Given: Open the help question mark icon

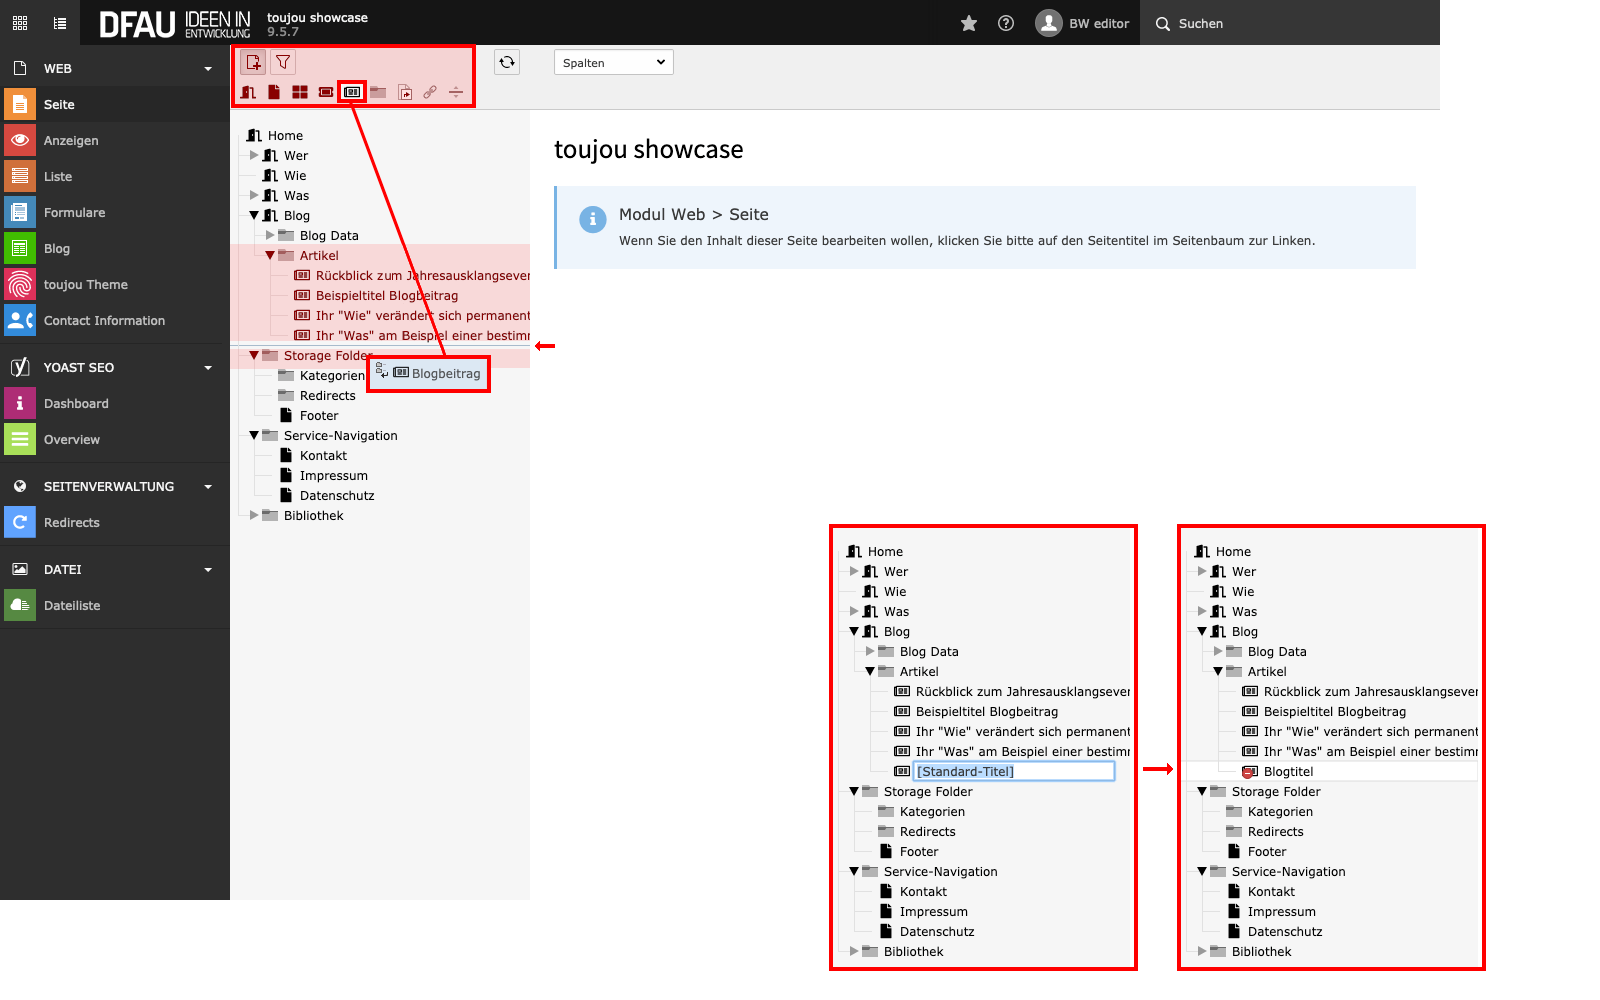Looking at the screenshot, I should (x=1006, y=23).
